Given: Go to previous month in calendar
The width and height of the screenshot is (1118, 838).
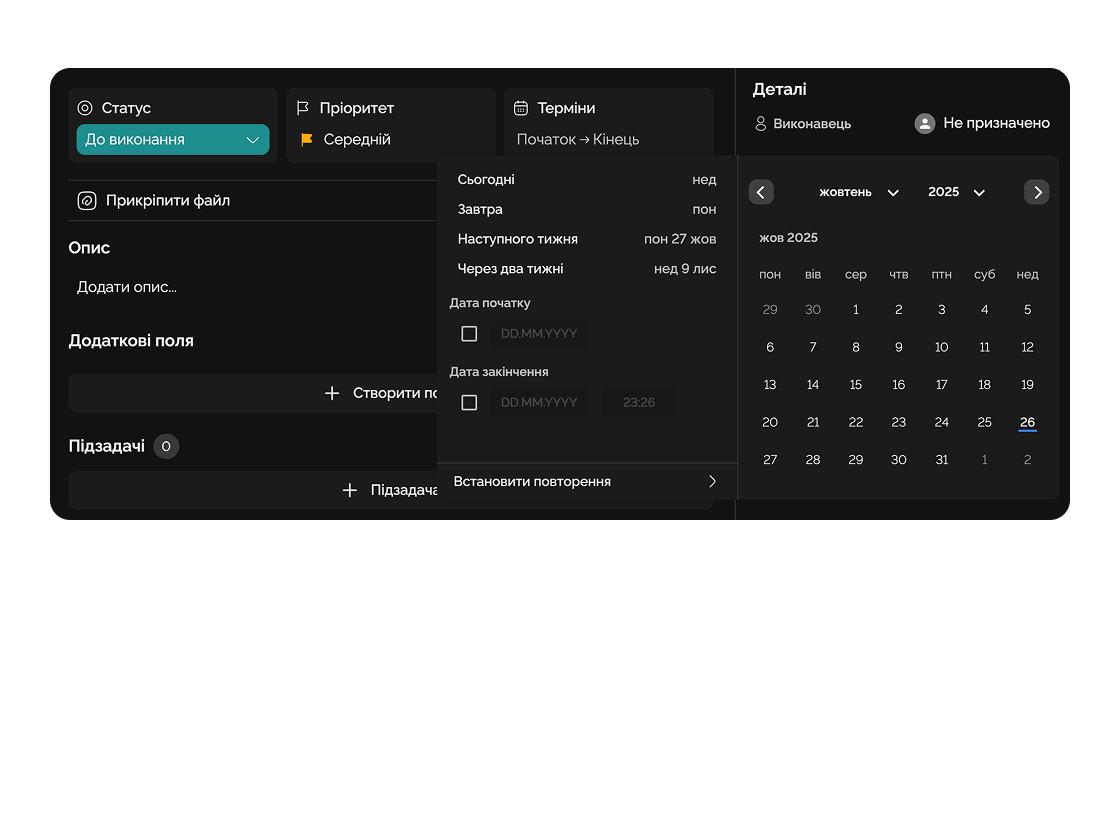Looking at the screenshot, I should 761,192.
